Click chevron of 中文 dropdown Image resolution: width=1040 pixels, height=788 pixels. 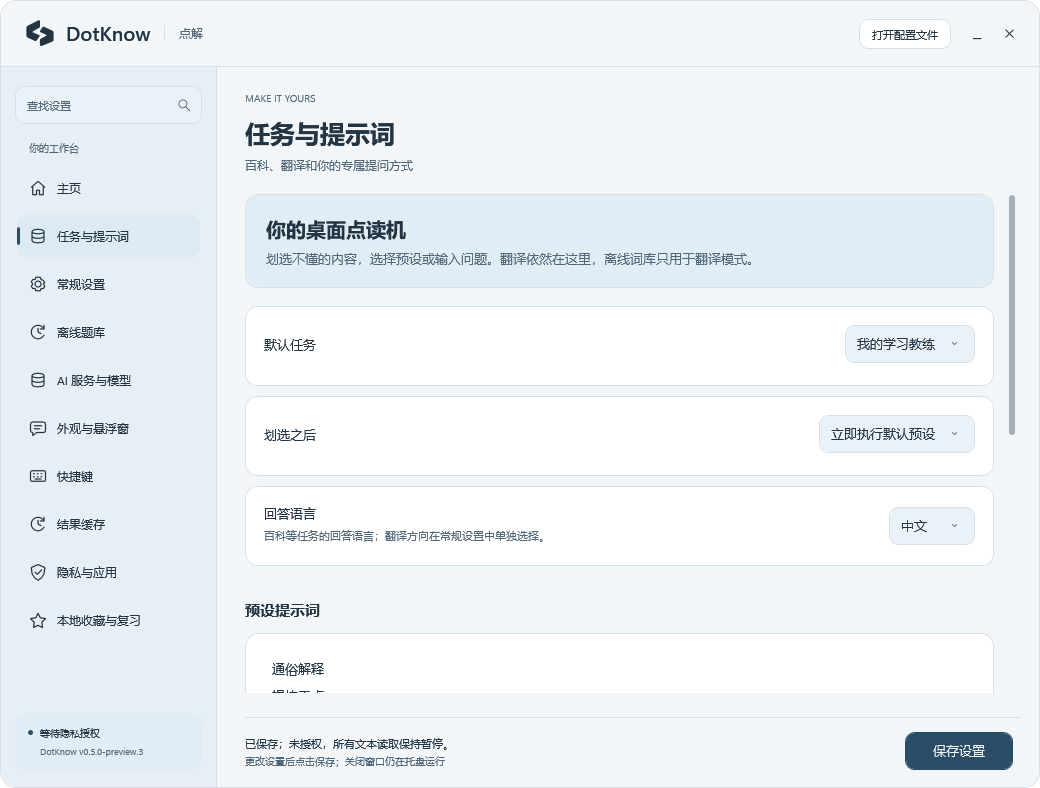954,526
